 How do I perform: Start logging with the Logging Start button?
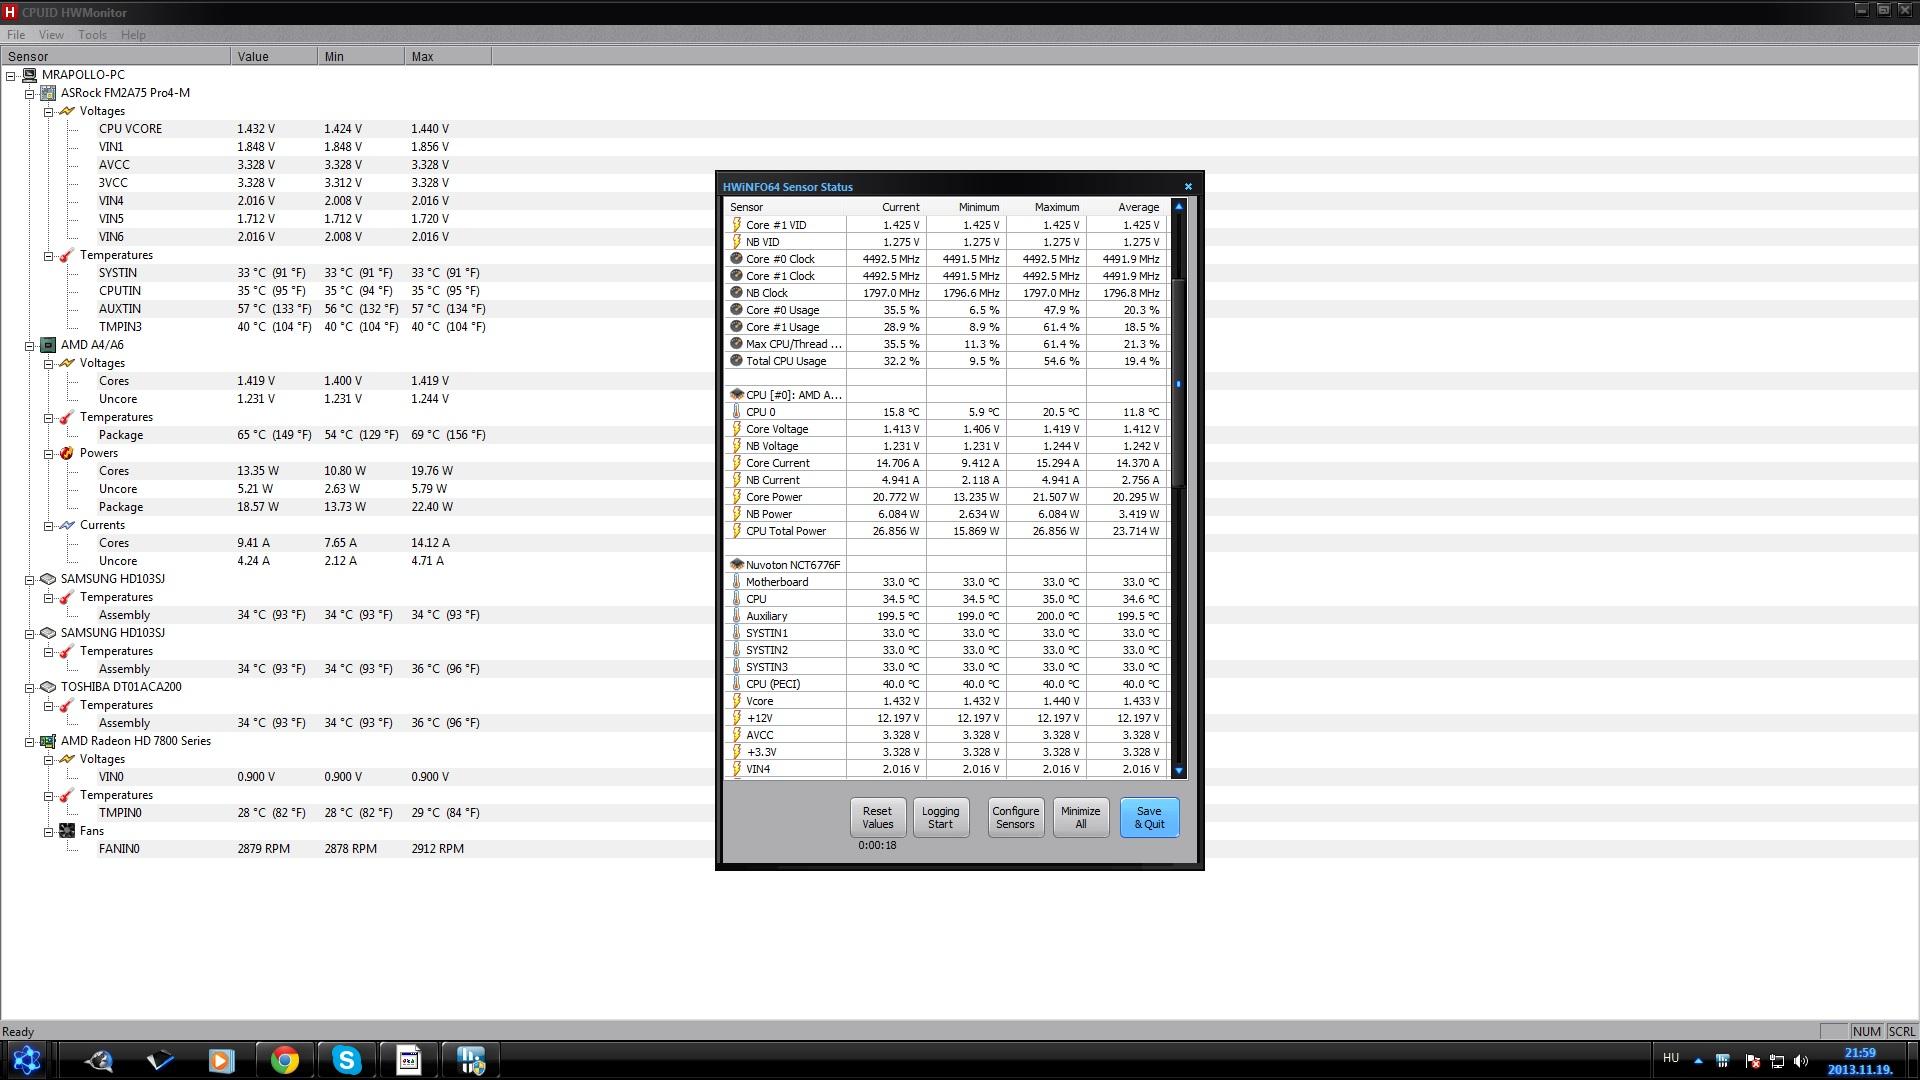click(x=940, y=818)
